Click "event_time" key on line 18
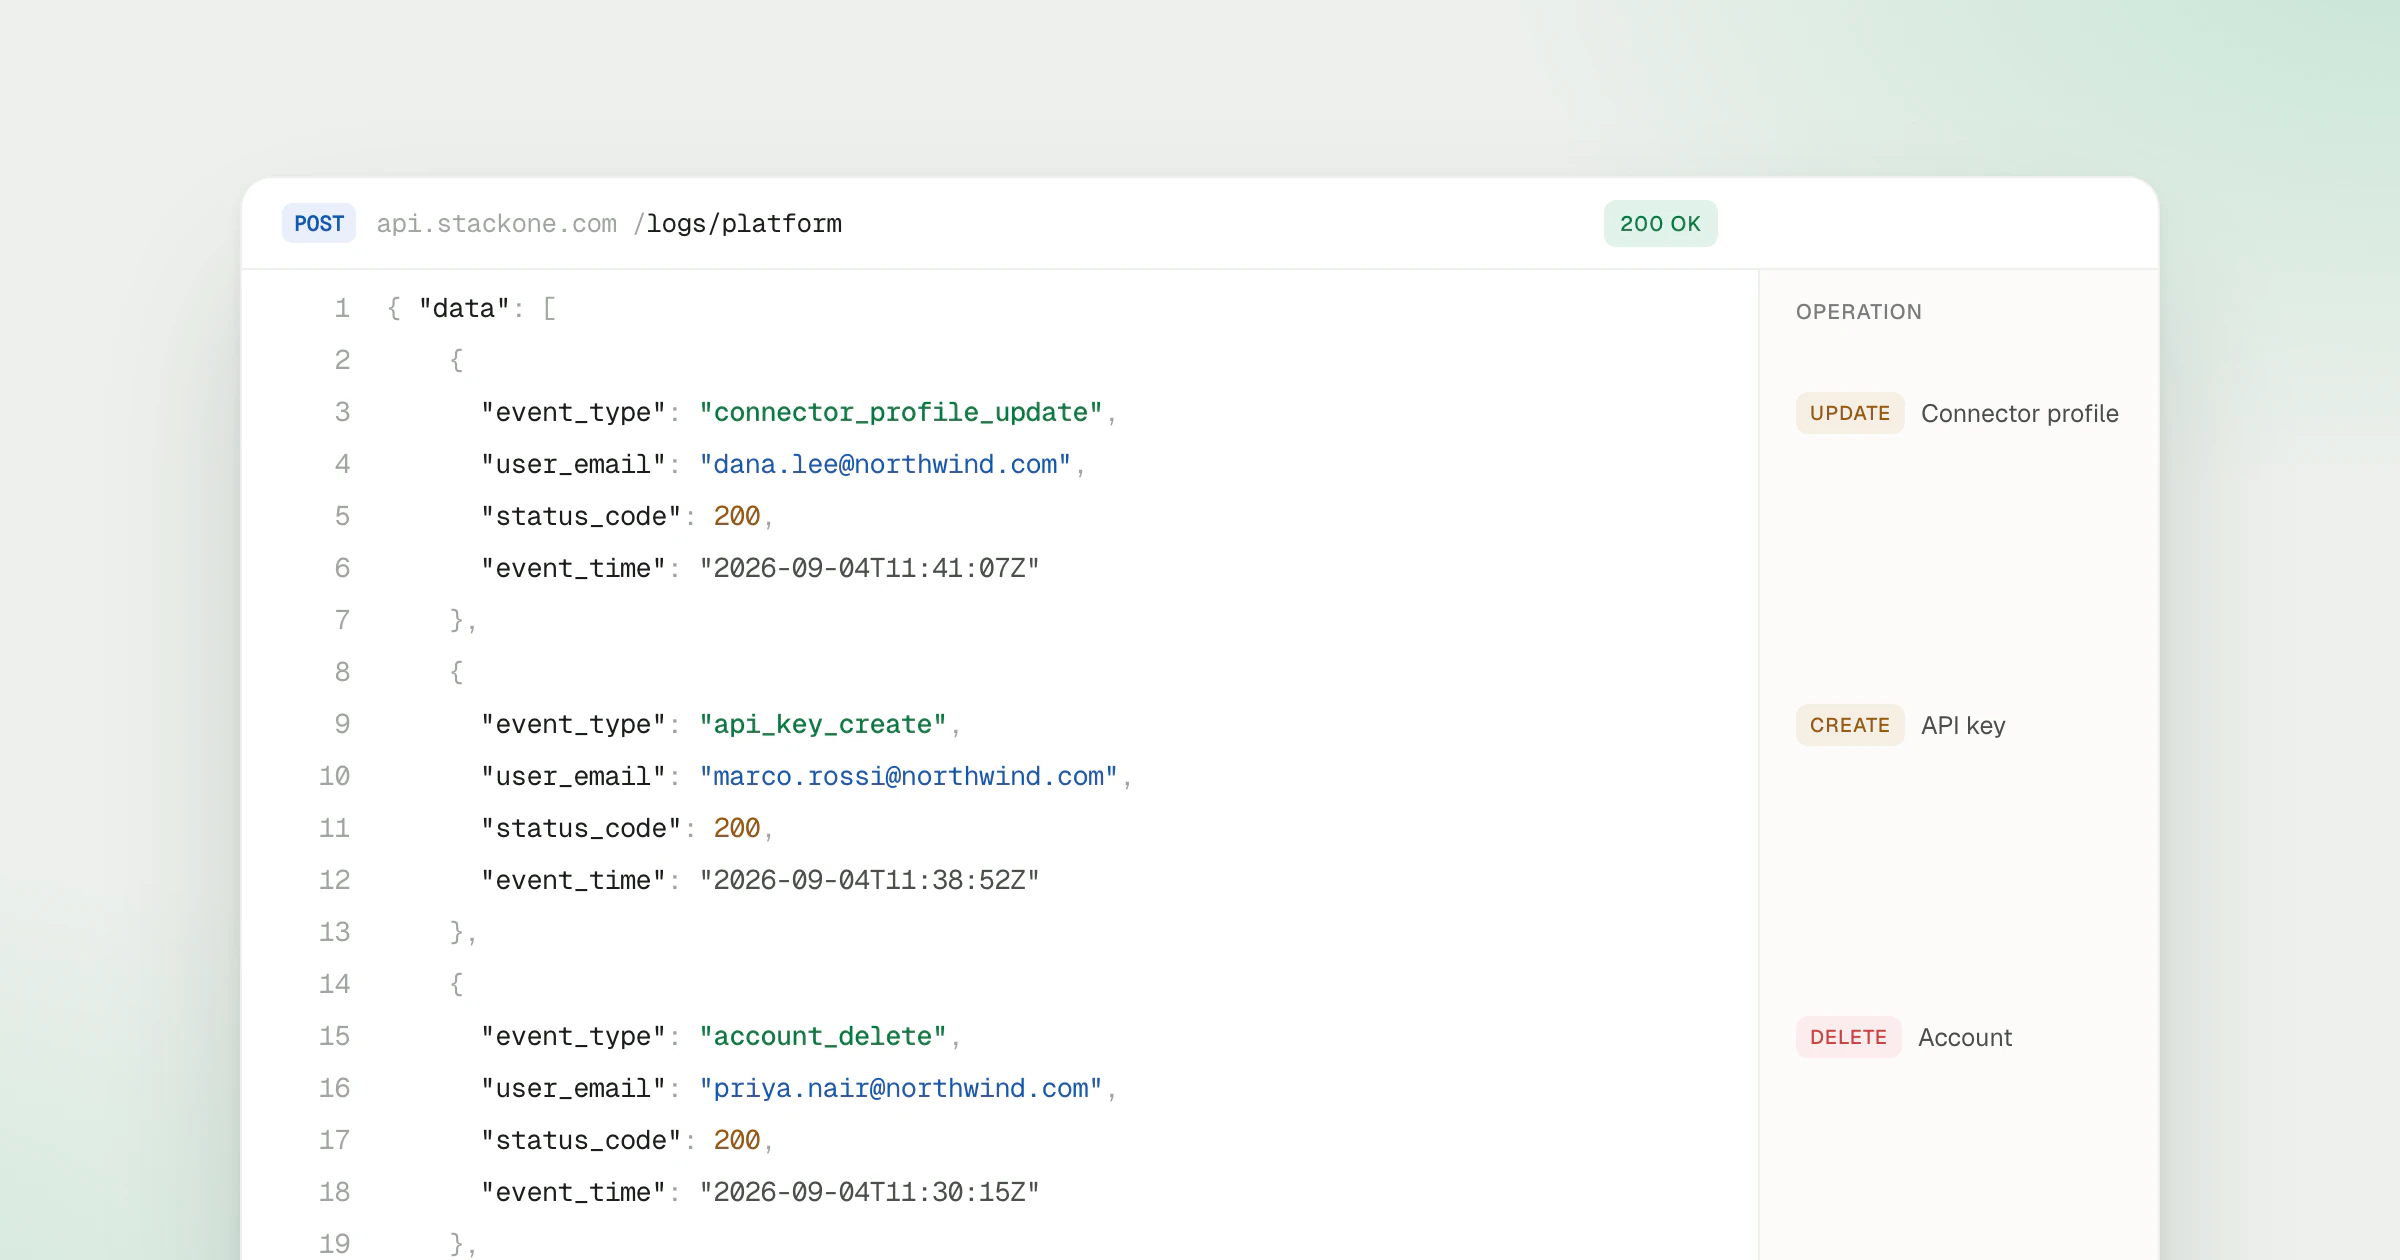This screenshot has width=2400, height=1260. (574, 1192)
